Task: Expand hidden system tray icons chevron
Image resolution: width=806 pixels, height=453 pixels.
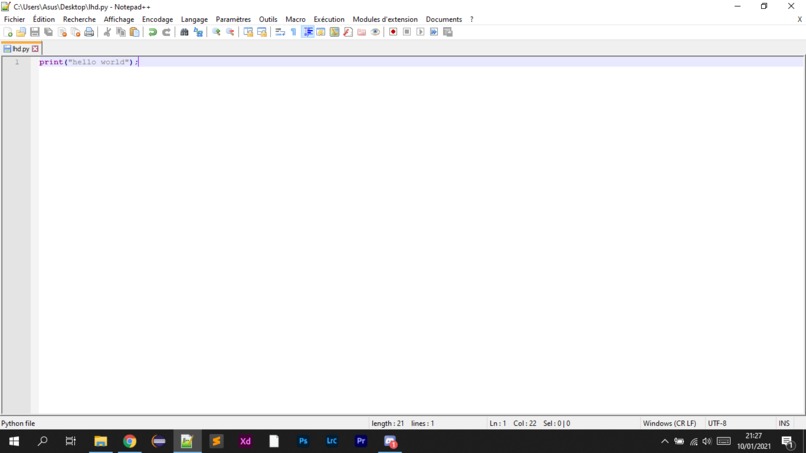Action: [x=665, y=441]
